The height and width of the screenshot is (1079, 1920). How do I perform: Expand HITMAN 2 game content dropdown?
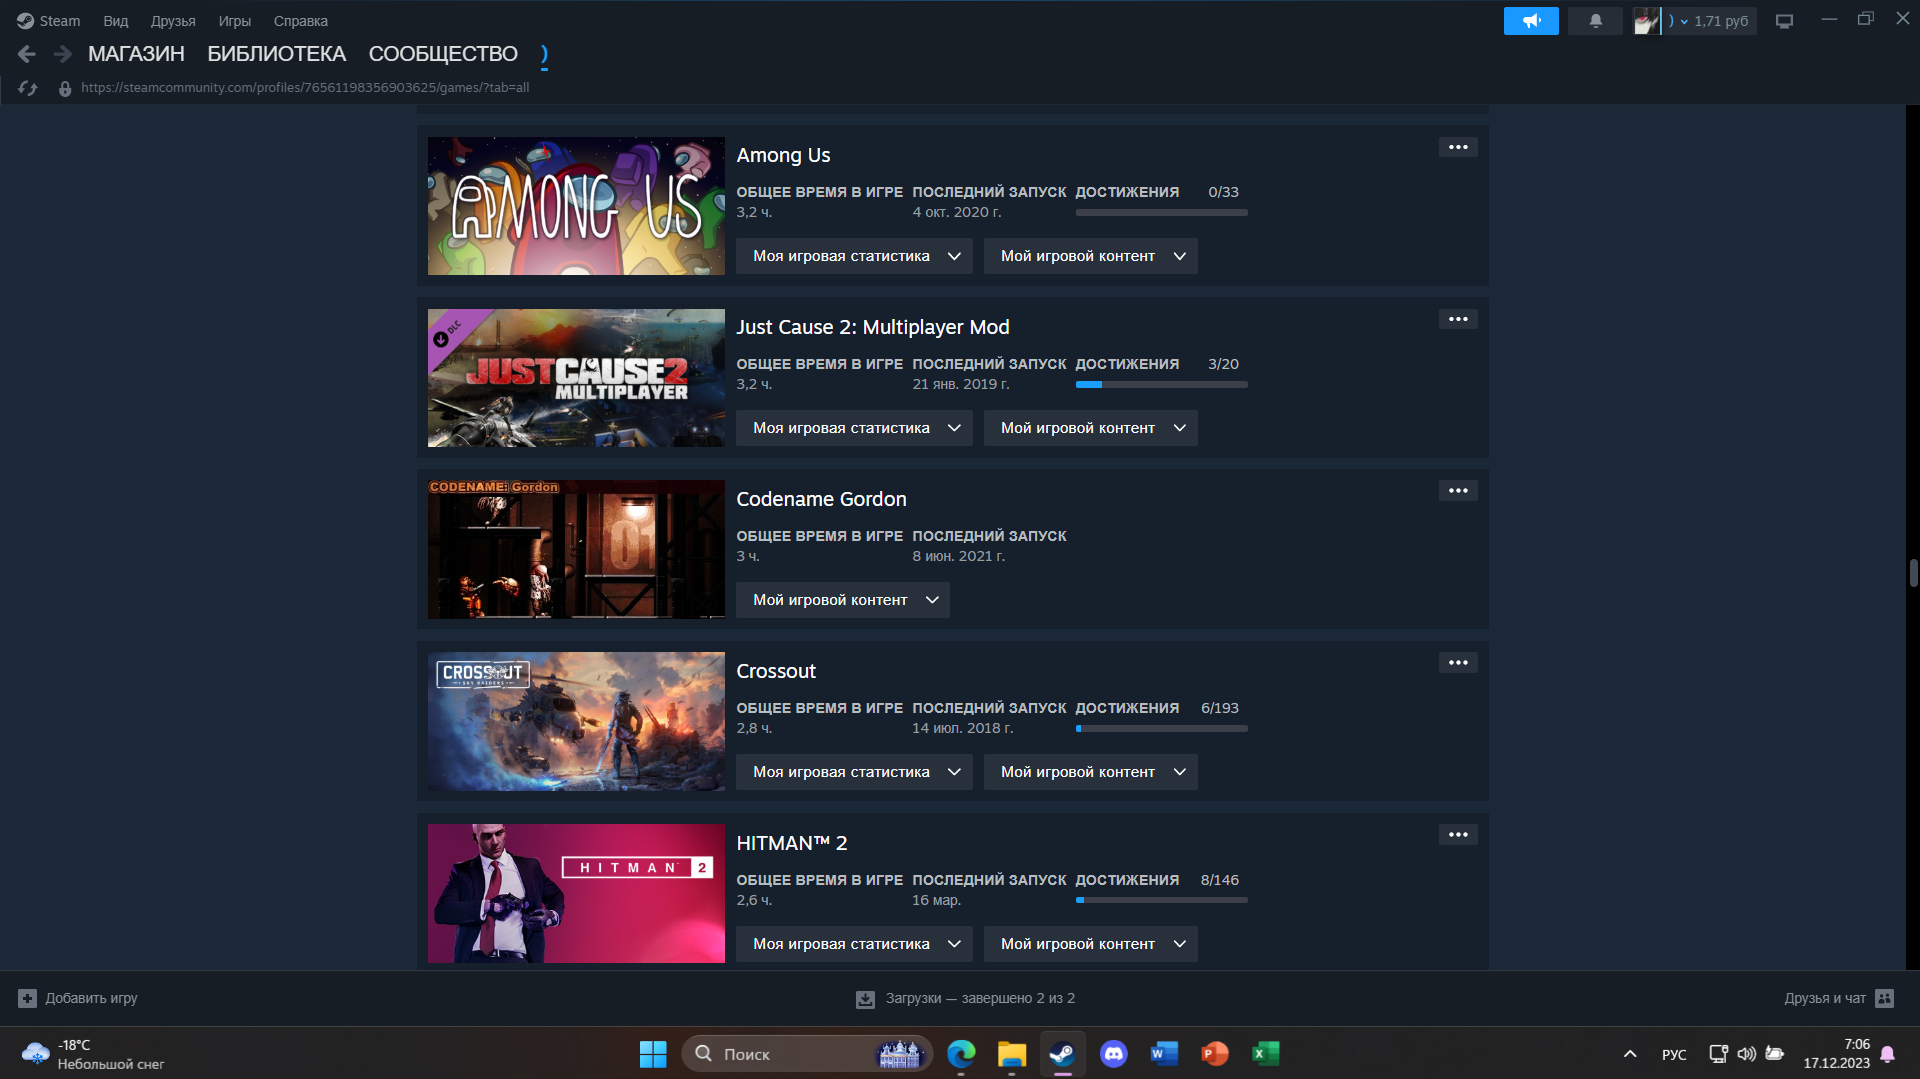[1090, 944]
